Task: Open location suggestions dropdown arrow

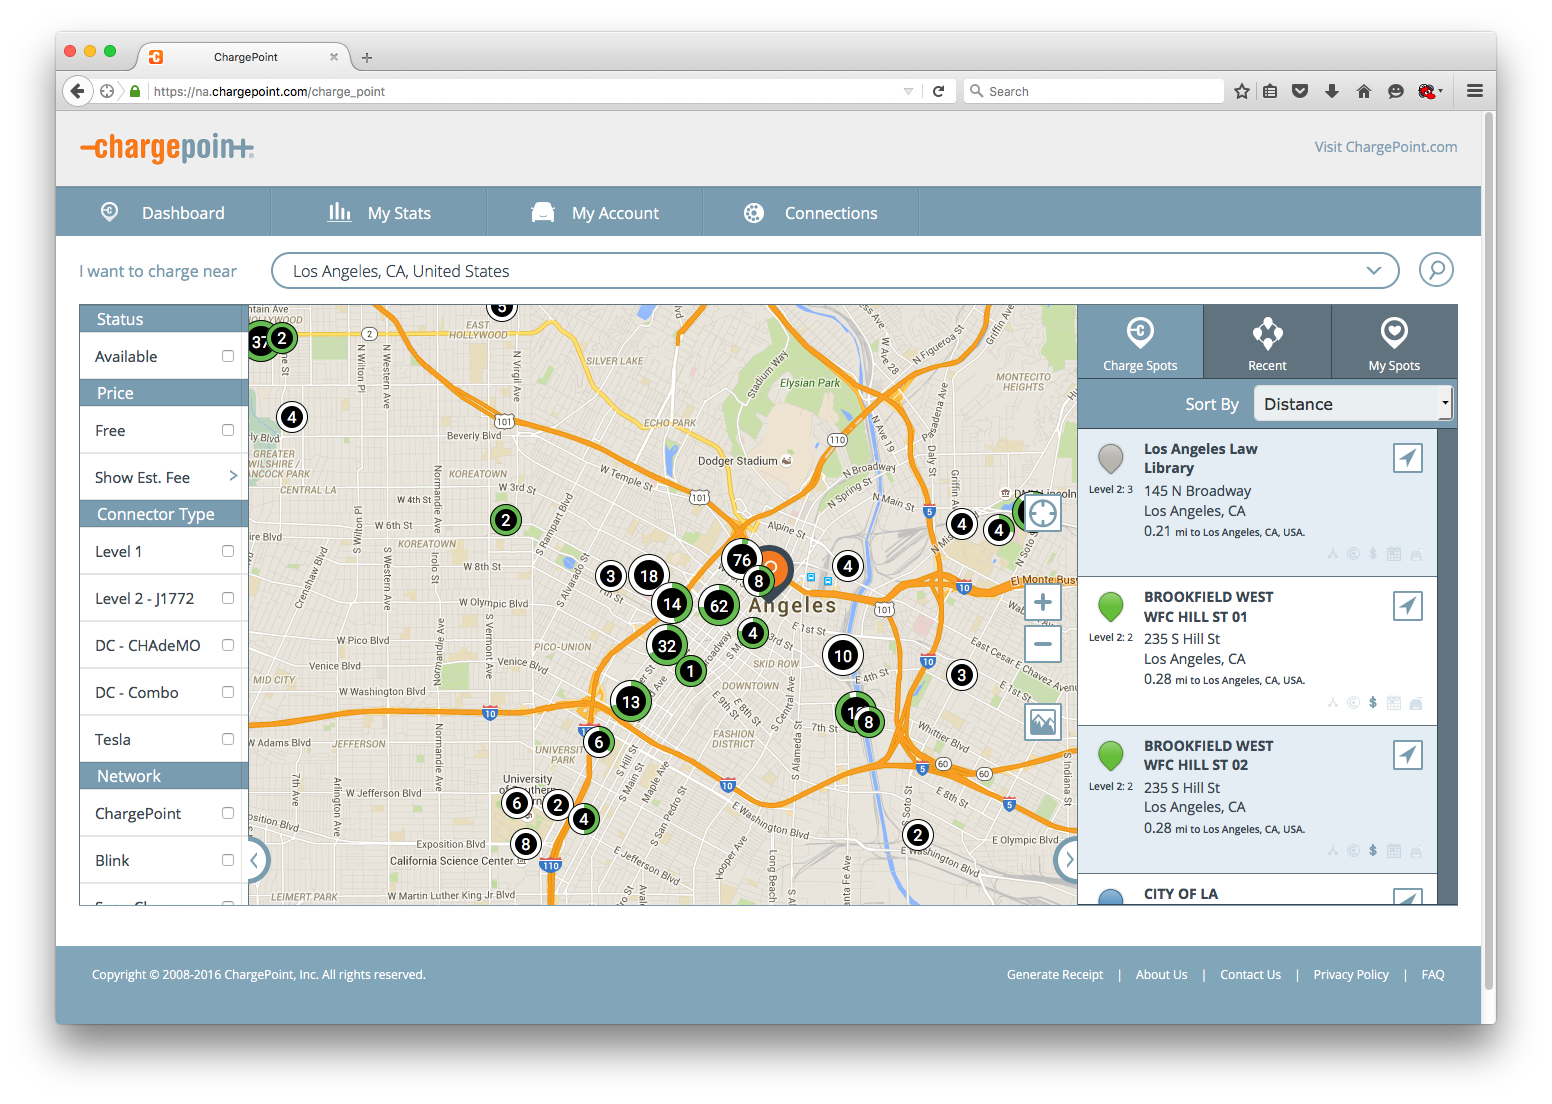Action: tap(1374, 271)
